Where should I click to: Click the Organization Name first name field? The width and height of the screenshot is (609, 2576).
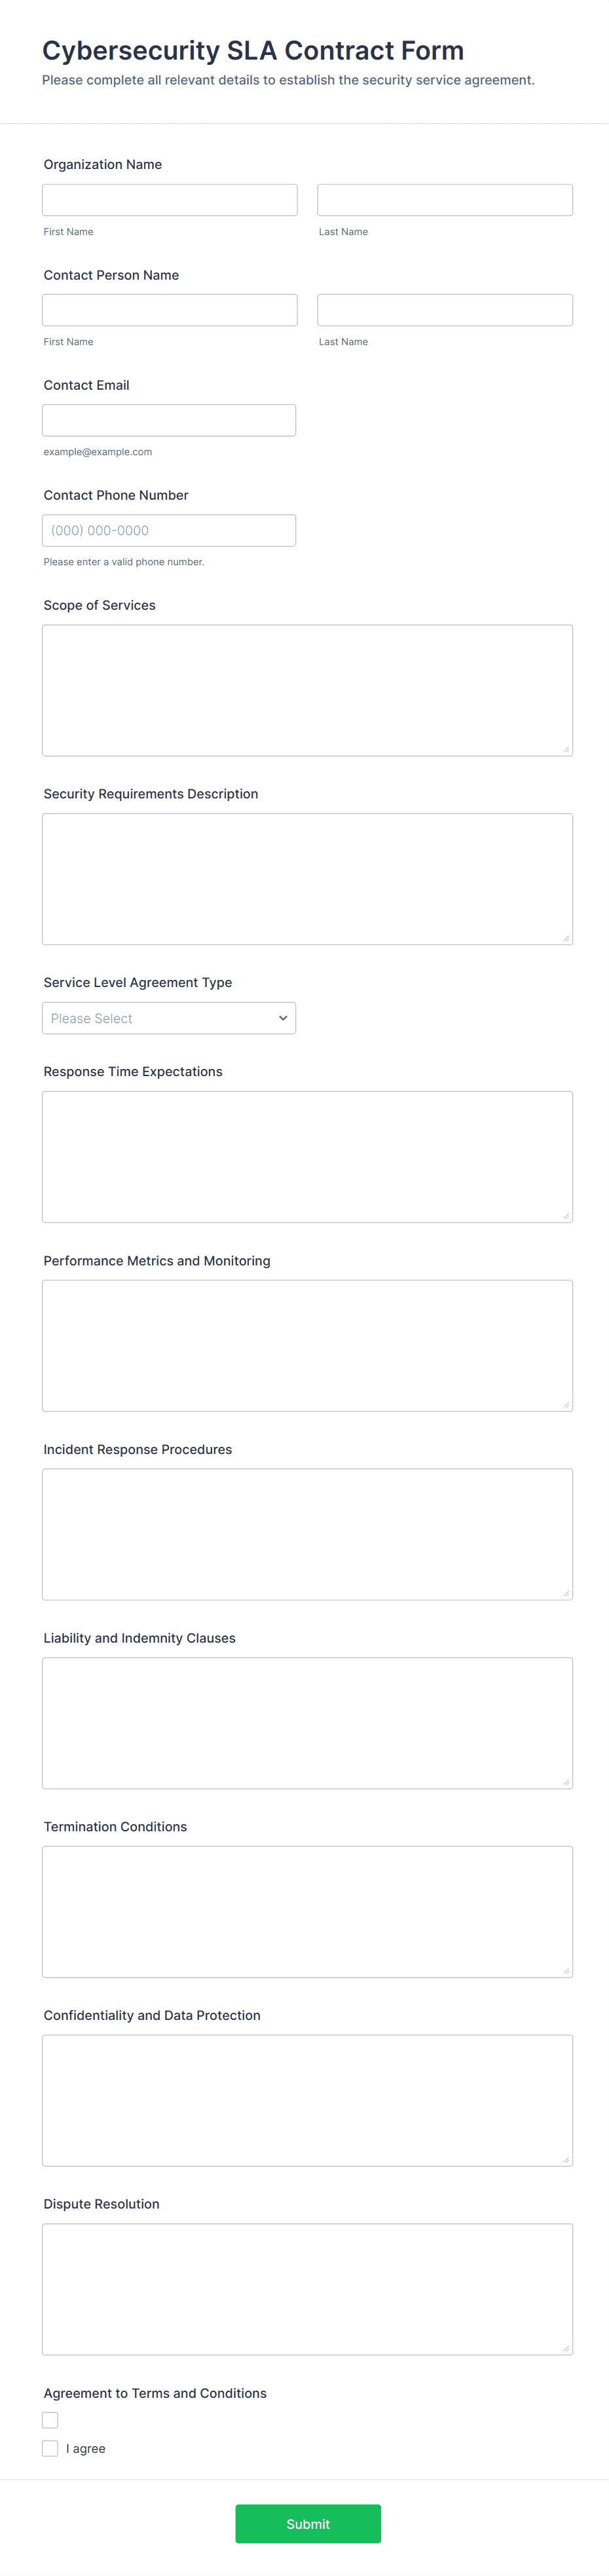point(169,200)
